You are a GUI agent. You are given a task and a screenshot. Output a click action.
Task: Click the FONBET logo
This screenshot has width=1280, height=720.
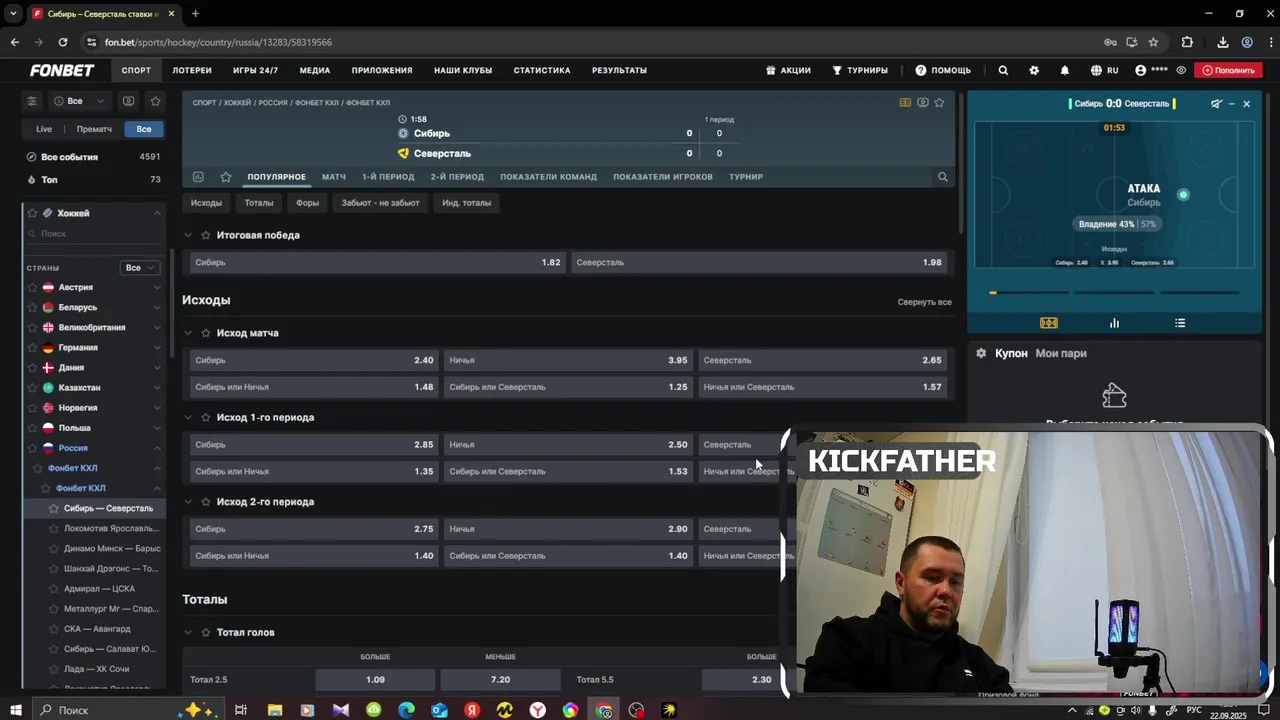point(62,70)
